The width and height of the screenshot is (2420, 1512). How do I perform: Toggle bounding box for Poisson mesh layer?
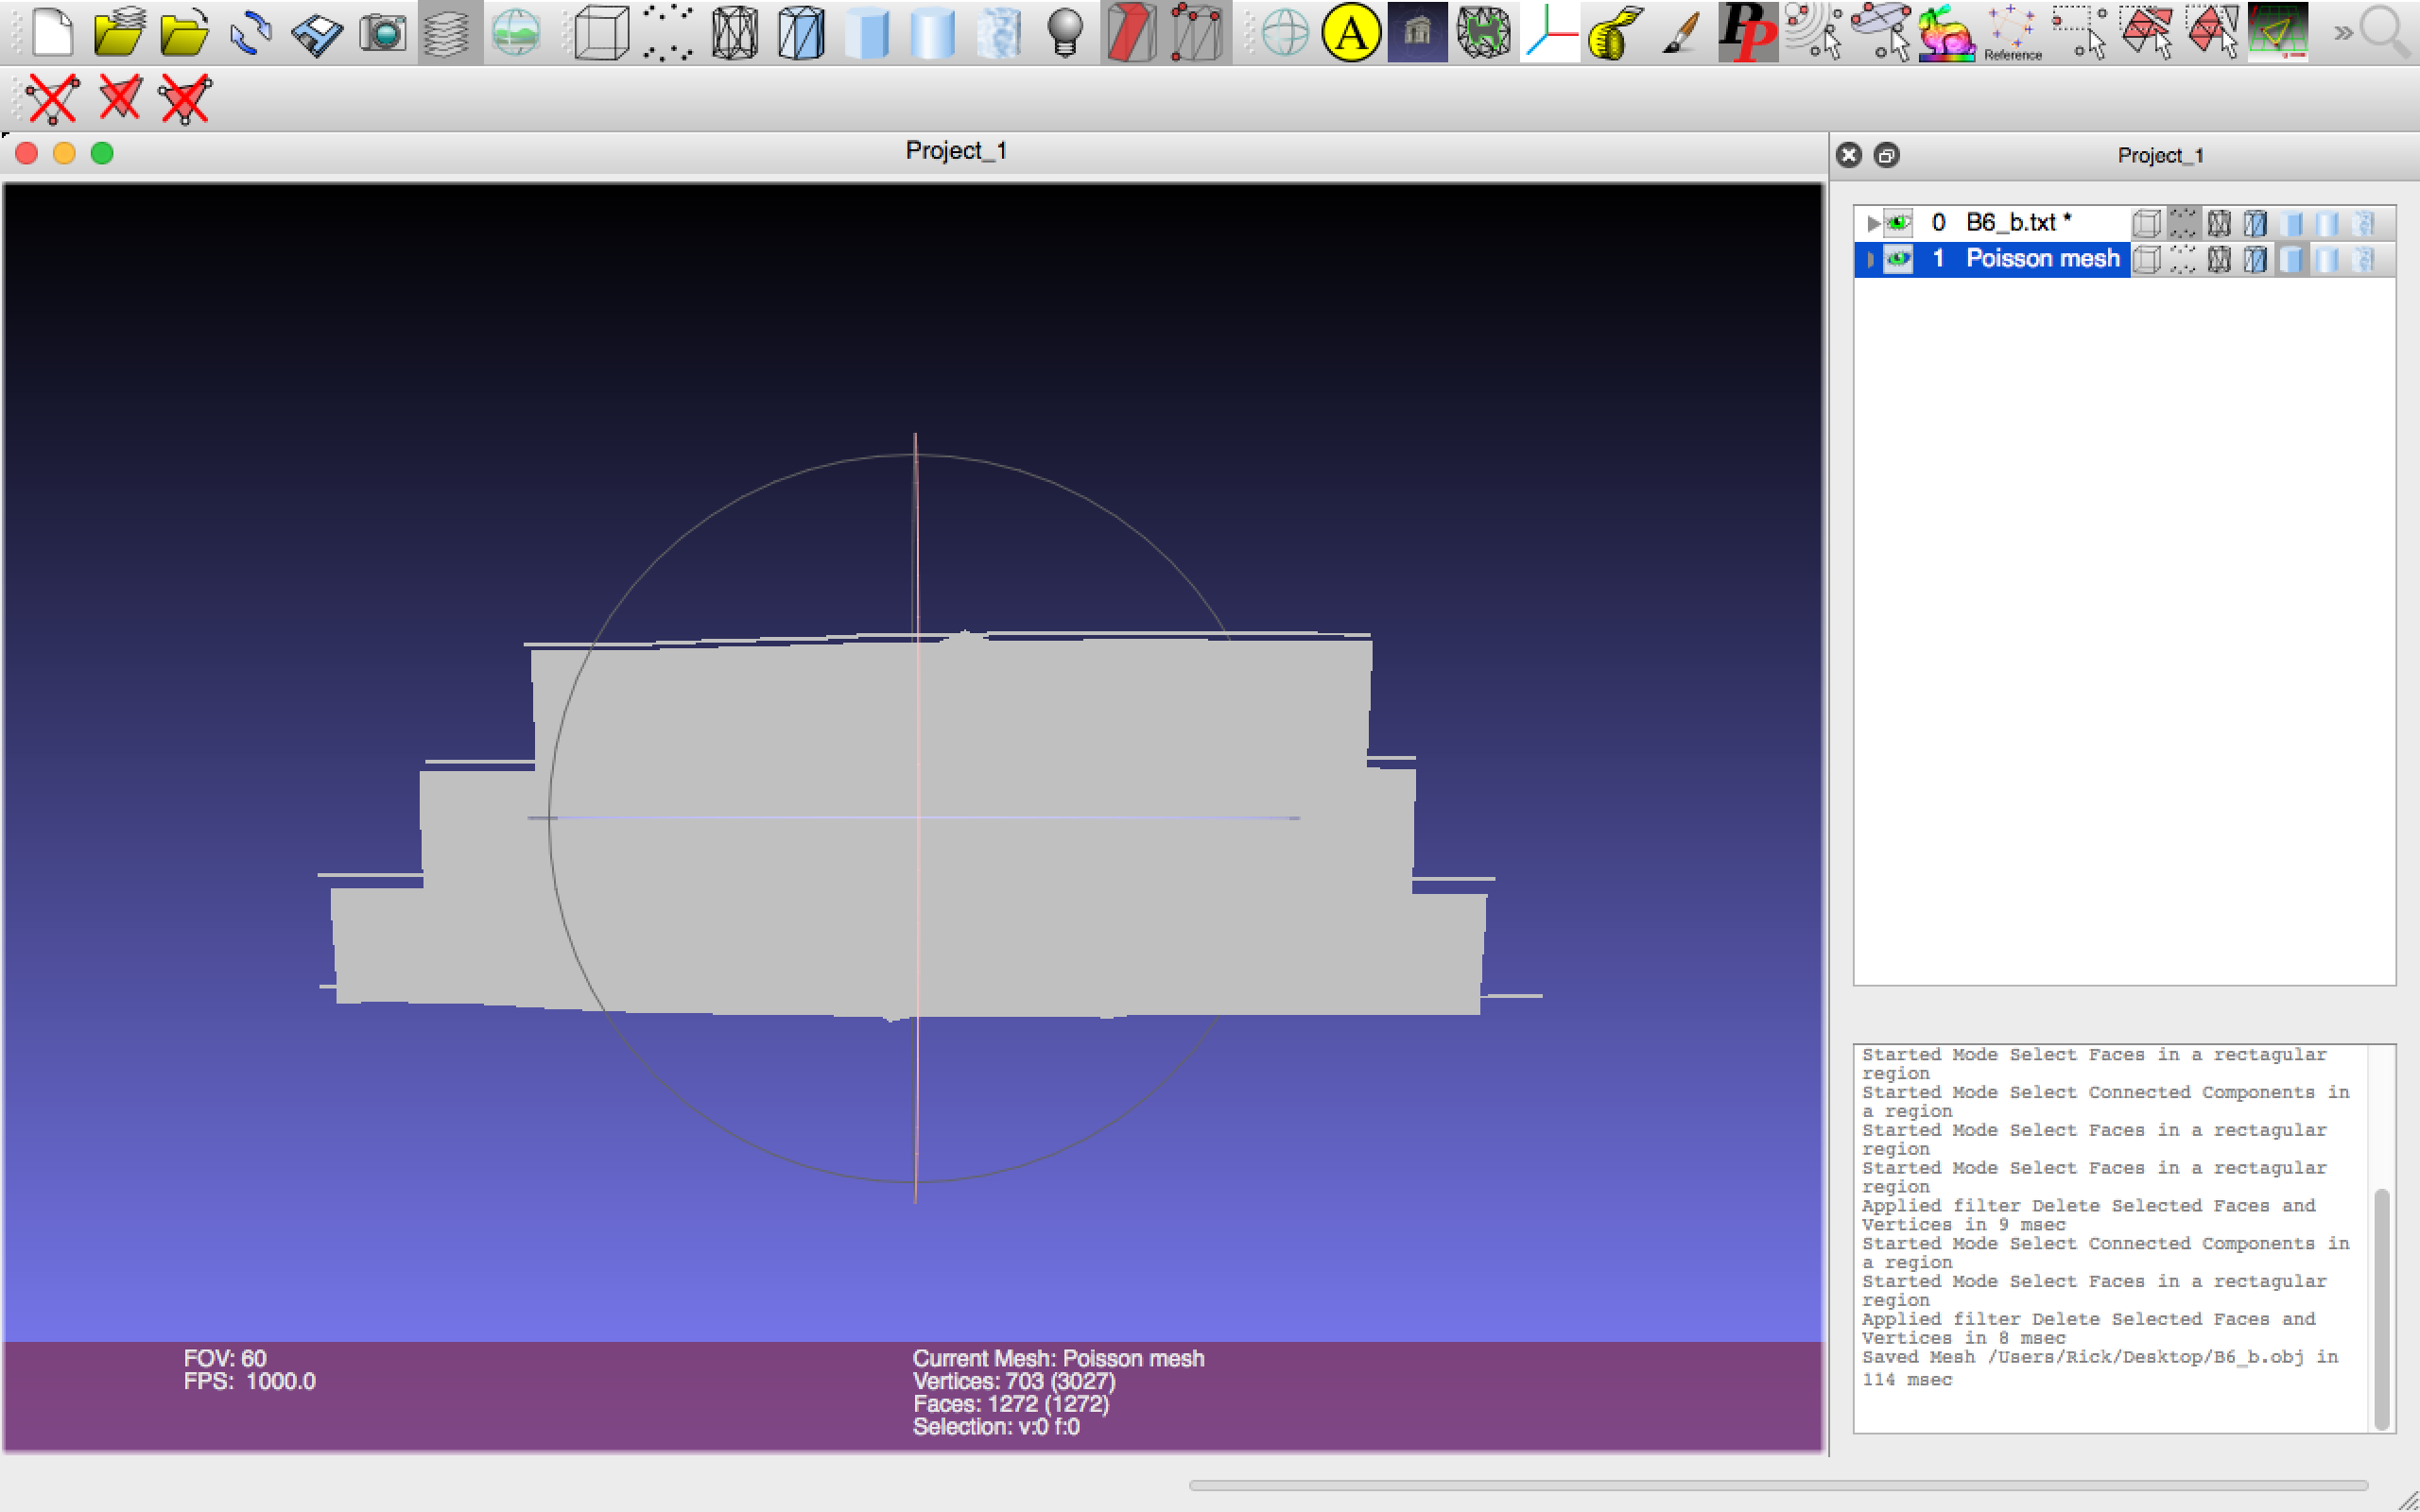coord(2146,260)
